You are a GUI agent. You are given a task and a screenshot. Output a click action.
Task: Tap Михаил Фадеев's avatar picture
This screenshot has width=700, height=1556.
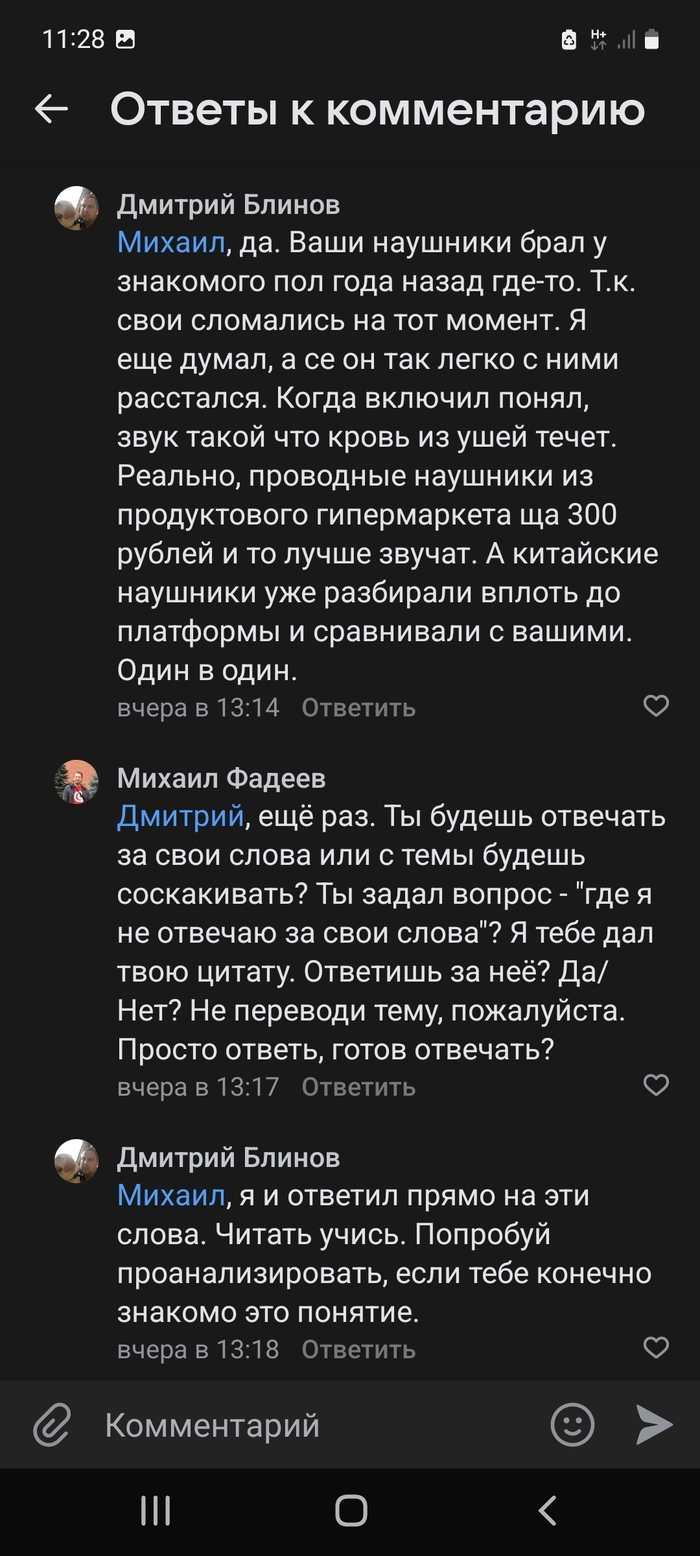[76, 782]
